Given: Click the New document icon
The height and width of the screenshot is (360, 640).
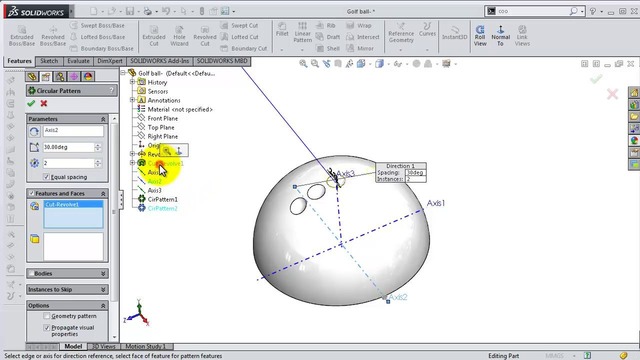Looking at the screenshot, I should coord(93,11).
